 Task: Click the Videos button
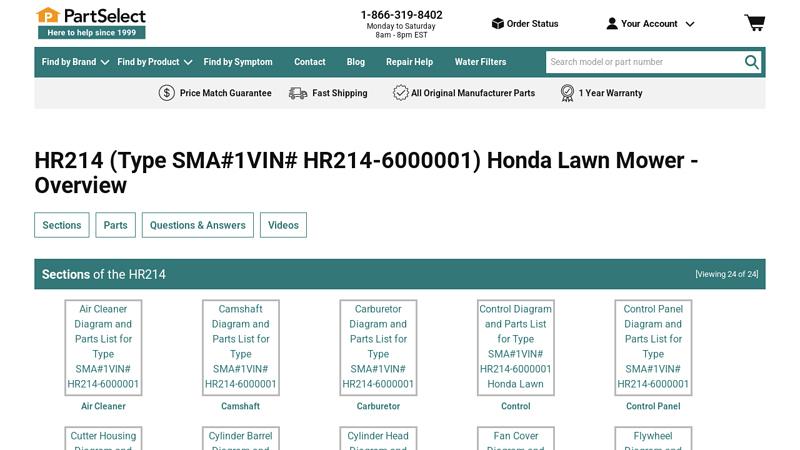point(283,225)
